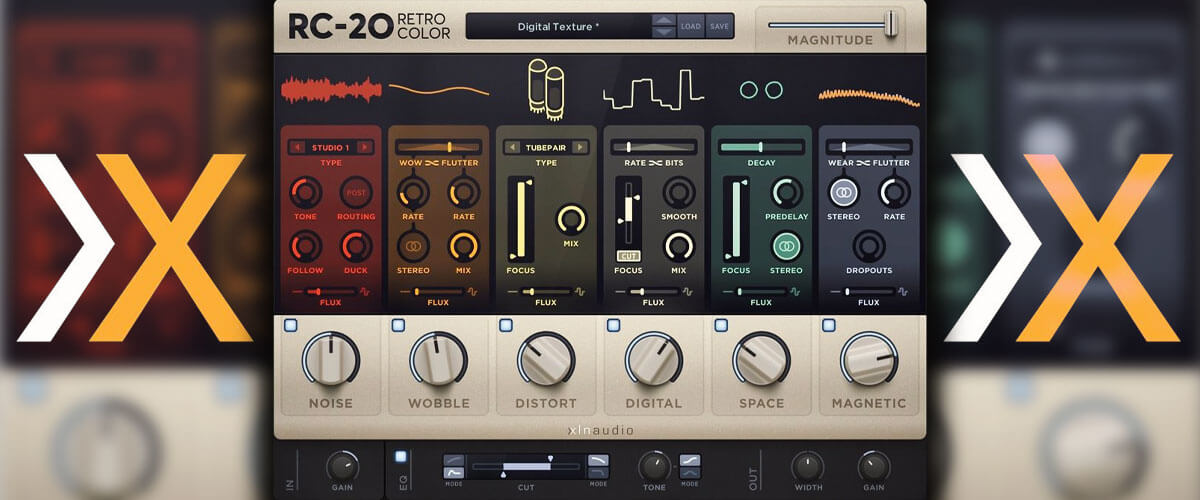Click the Noise Follow knob
Screen dimensions: 1200x500
(304, 245)
